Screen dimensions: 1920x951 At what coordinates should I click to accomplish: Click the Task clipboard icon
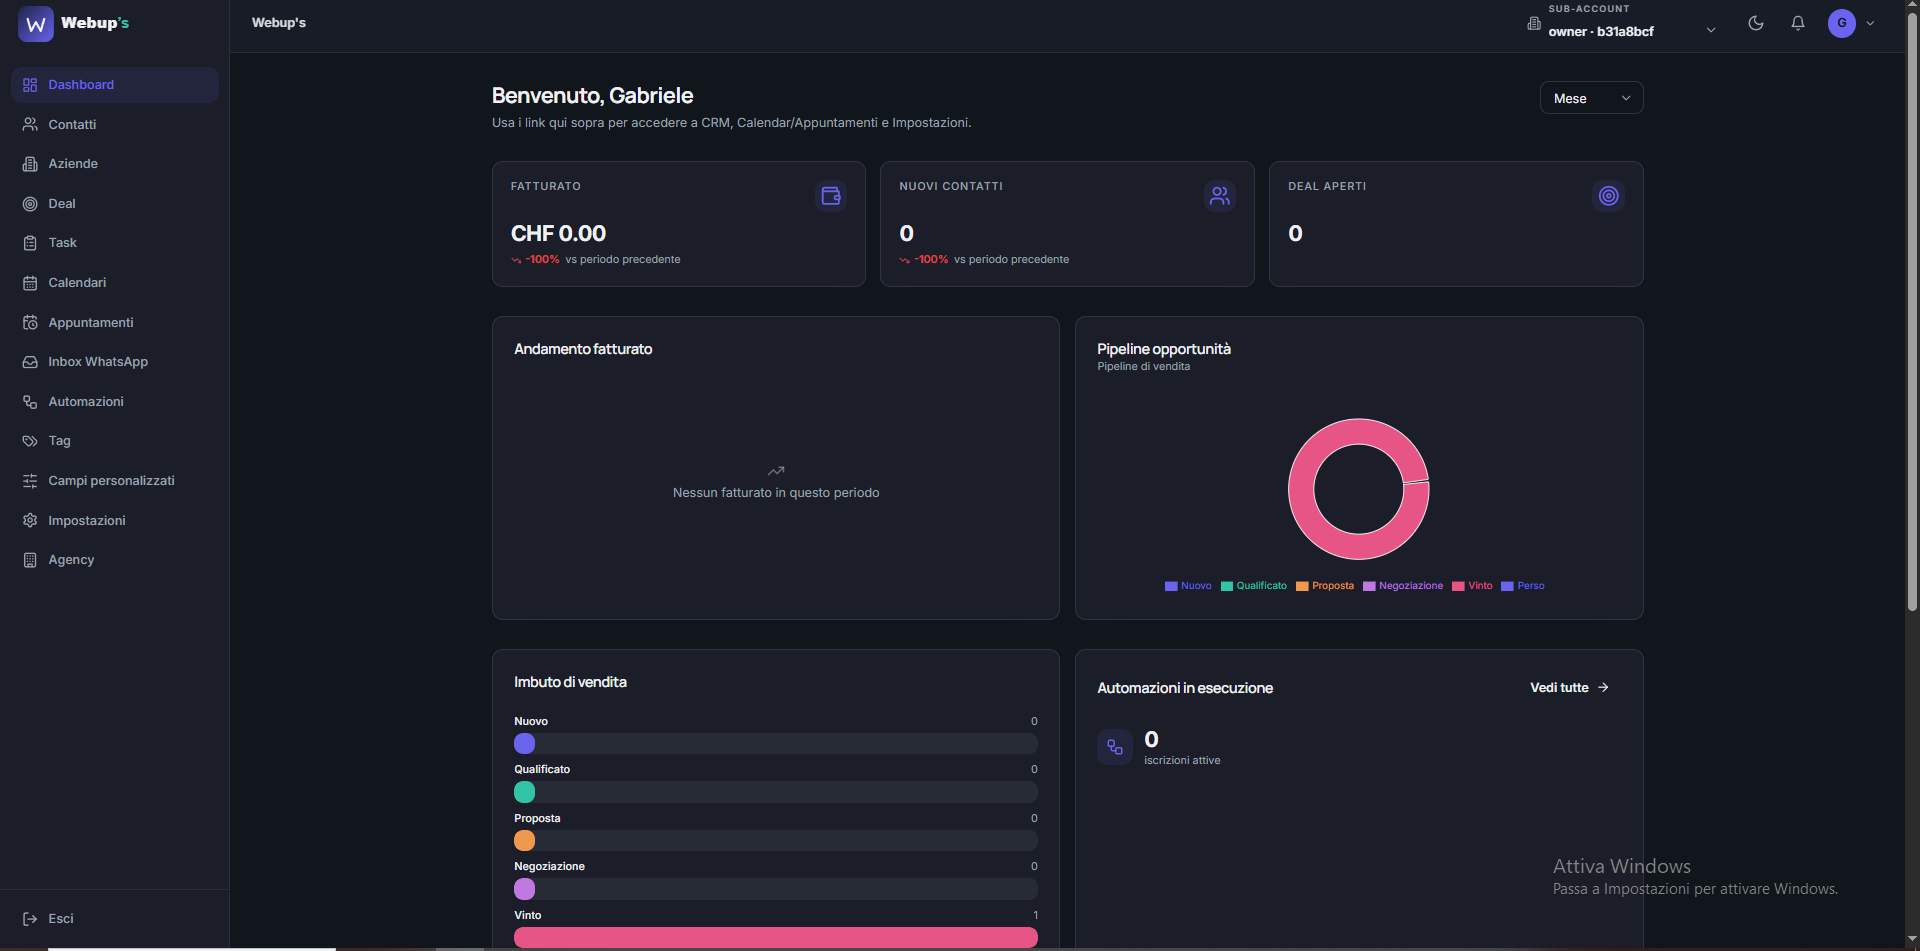pos(30,243)
